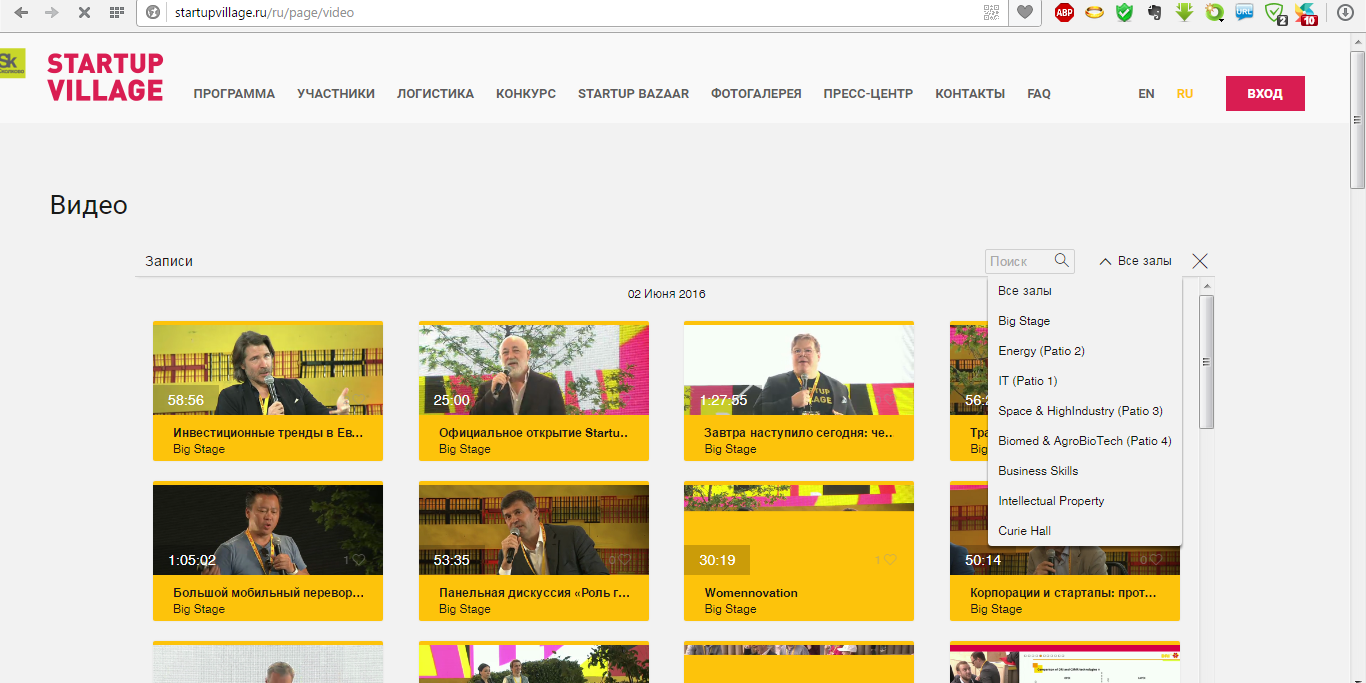Open Официальное открытие Startup video title

pyautogui.click(x=534, y=433)
